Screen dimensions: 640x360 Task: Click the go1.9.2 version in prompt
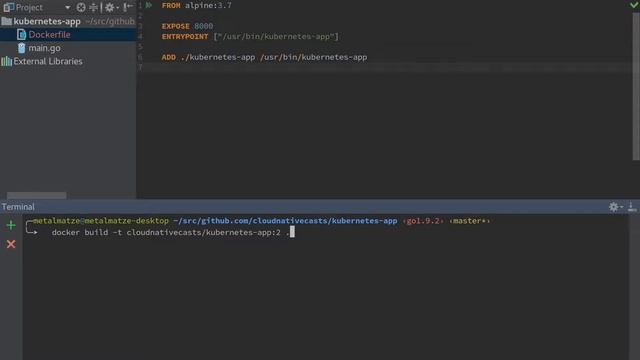(423, 221)
